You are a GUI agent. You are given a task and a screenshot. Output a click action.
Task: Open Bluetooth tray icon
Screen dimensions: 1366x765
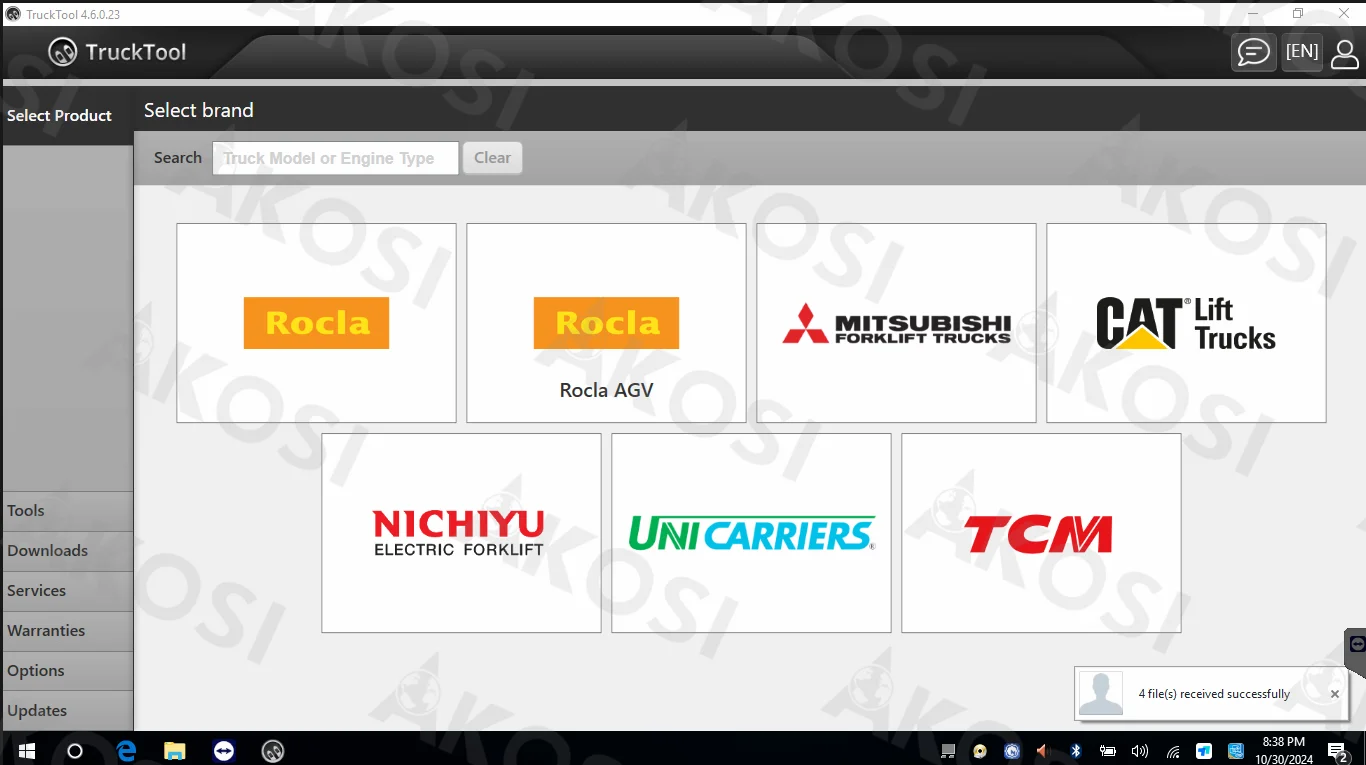click(x=1076, y=751)
